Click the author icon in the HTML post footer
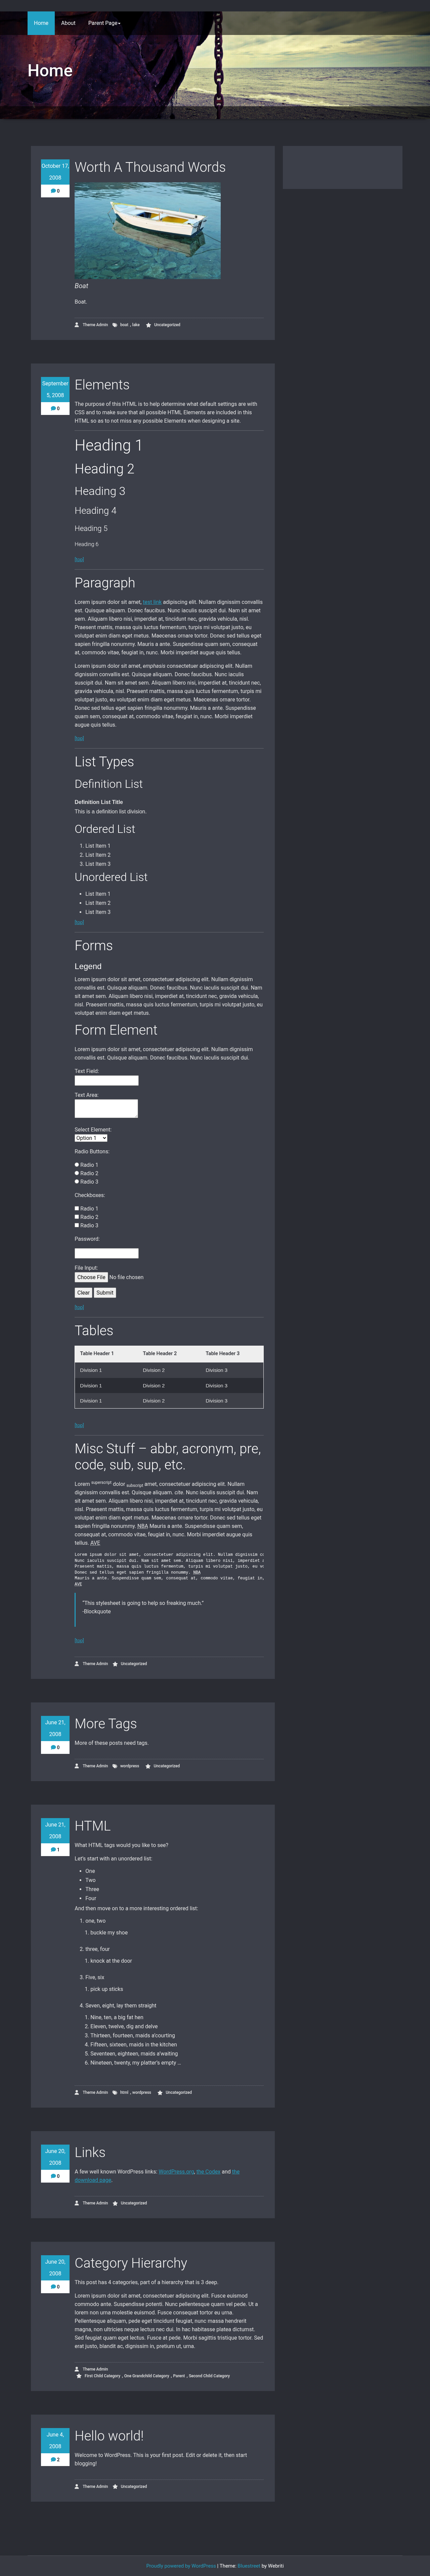Viewport: 430px width, 2576px height. pyautogui.click(x=77, y=2092)
